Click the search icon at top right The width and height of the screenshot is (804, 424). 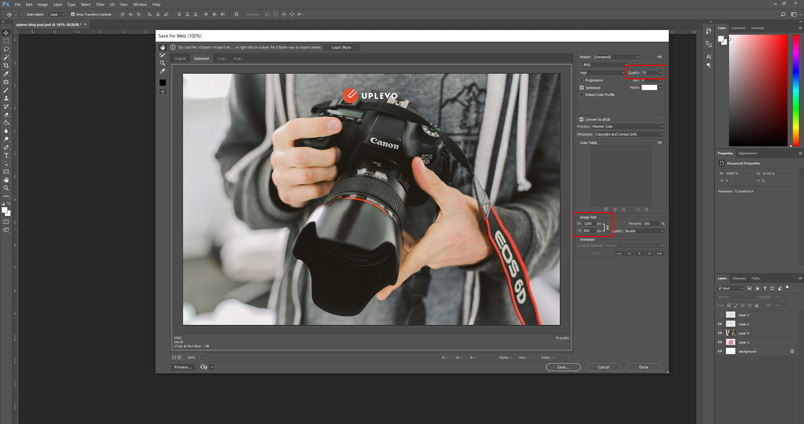[x=783, y=14]
